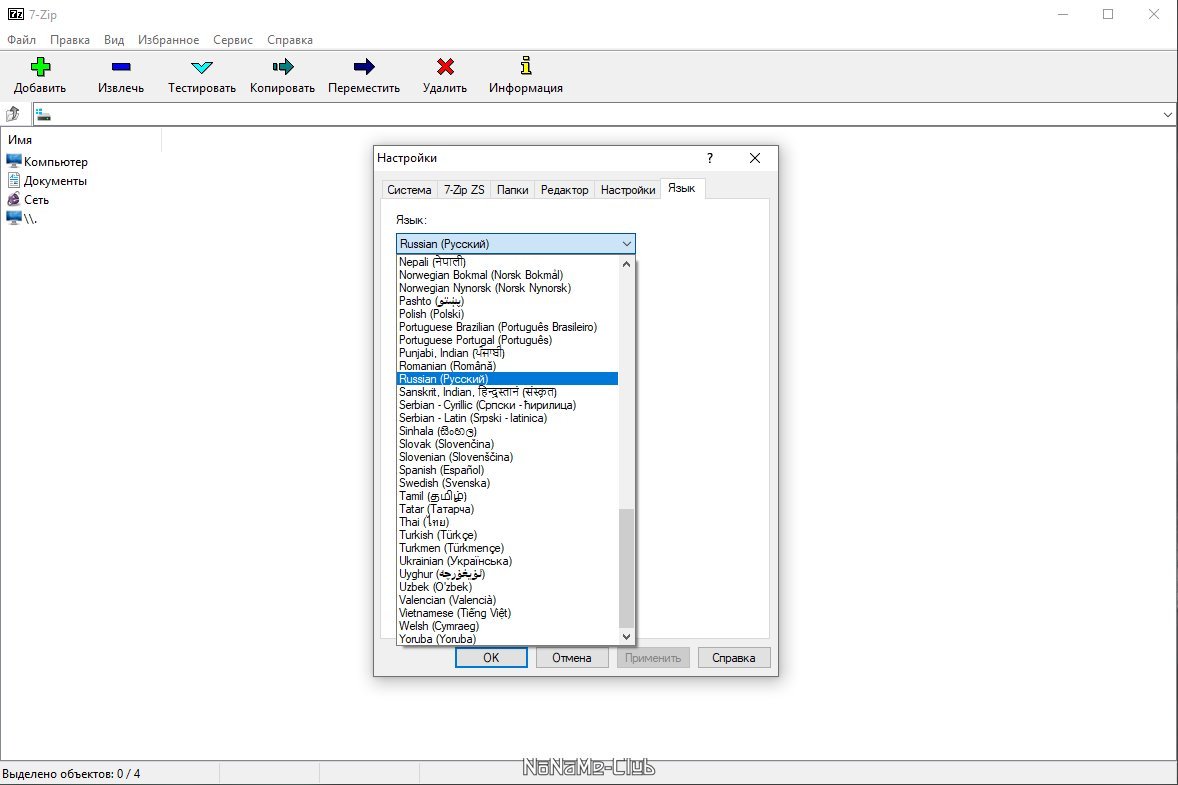This screenshot has height=785, width=1178.
Task: Click the Копировать (Copy) arrow icon
Action: (x=282, y=67)
